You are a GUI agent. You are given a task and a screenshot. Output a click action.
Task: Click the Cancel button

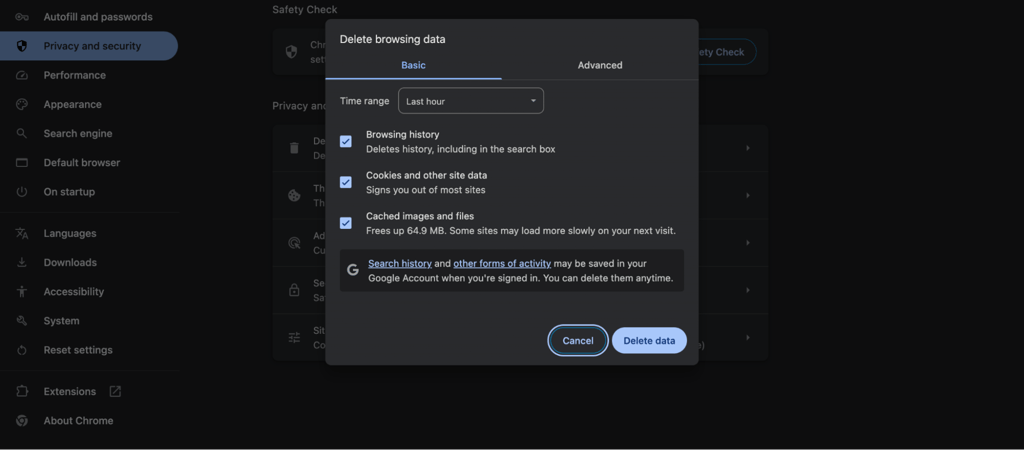pos(578,340)
